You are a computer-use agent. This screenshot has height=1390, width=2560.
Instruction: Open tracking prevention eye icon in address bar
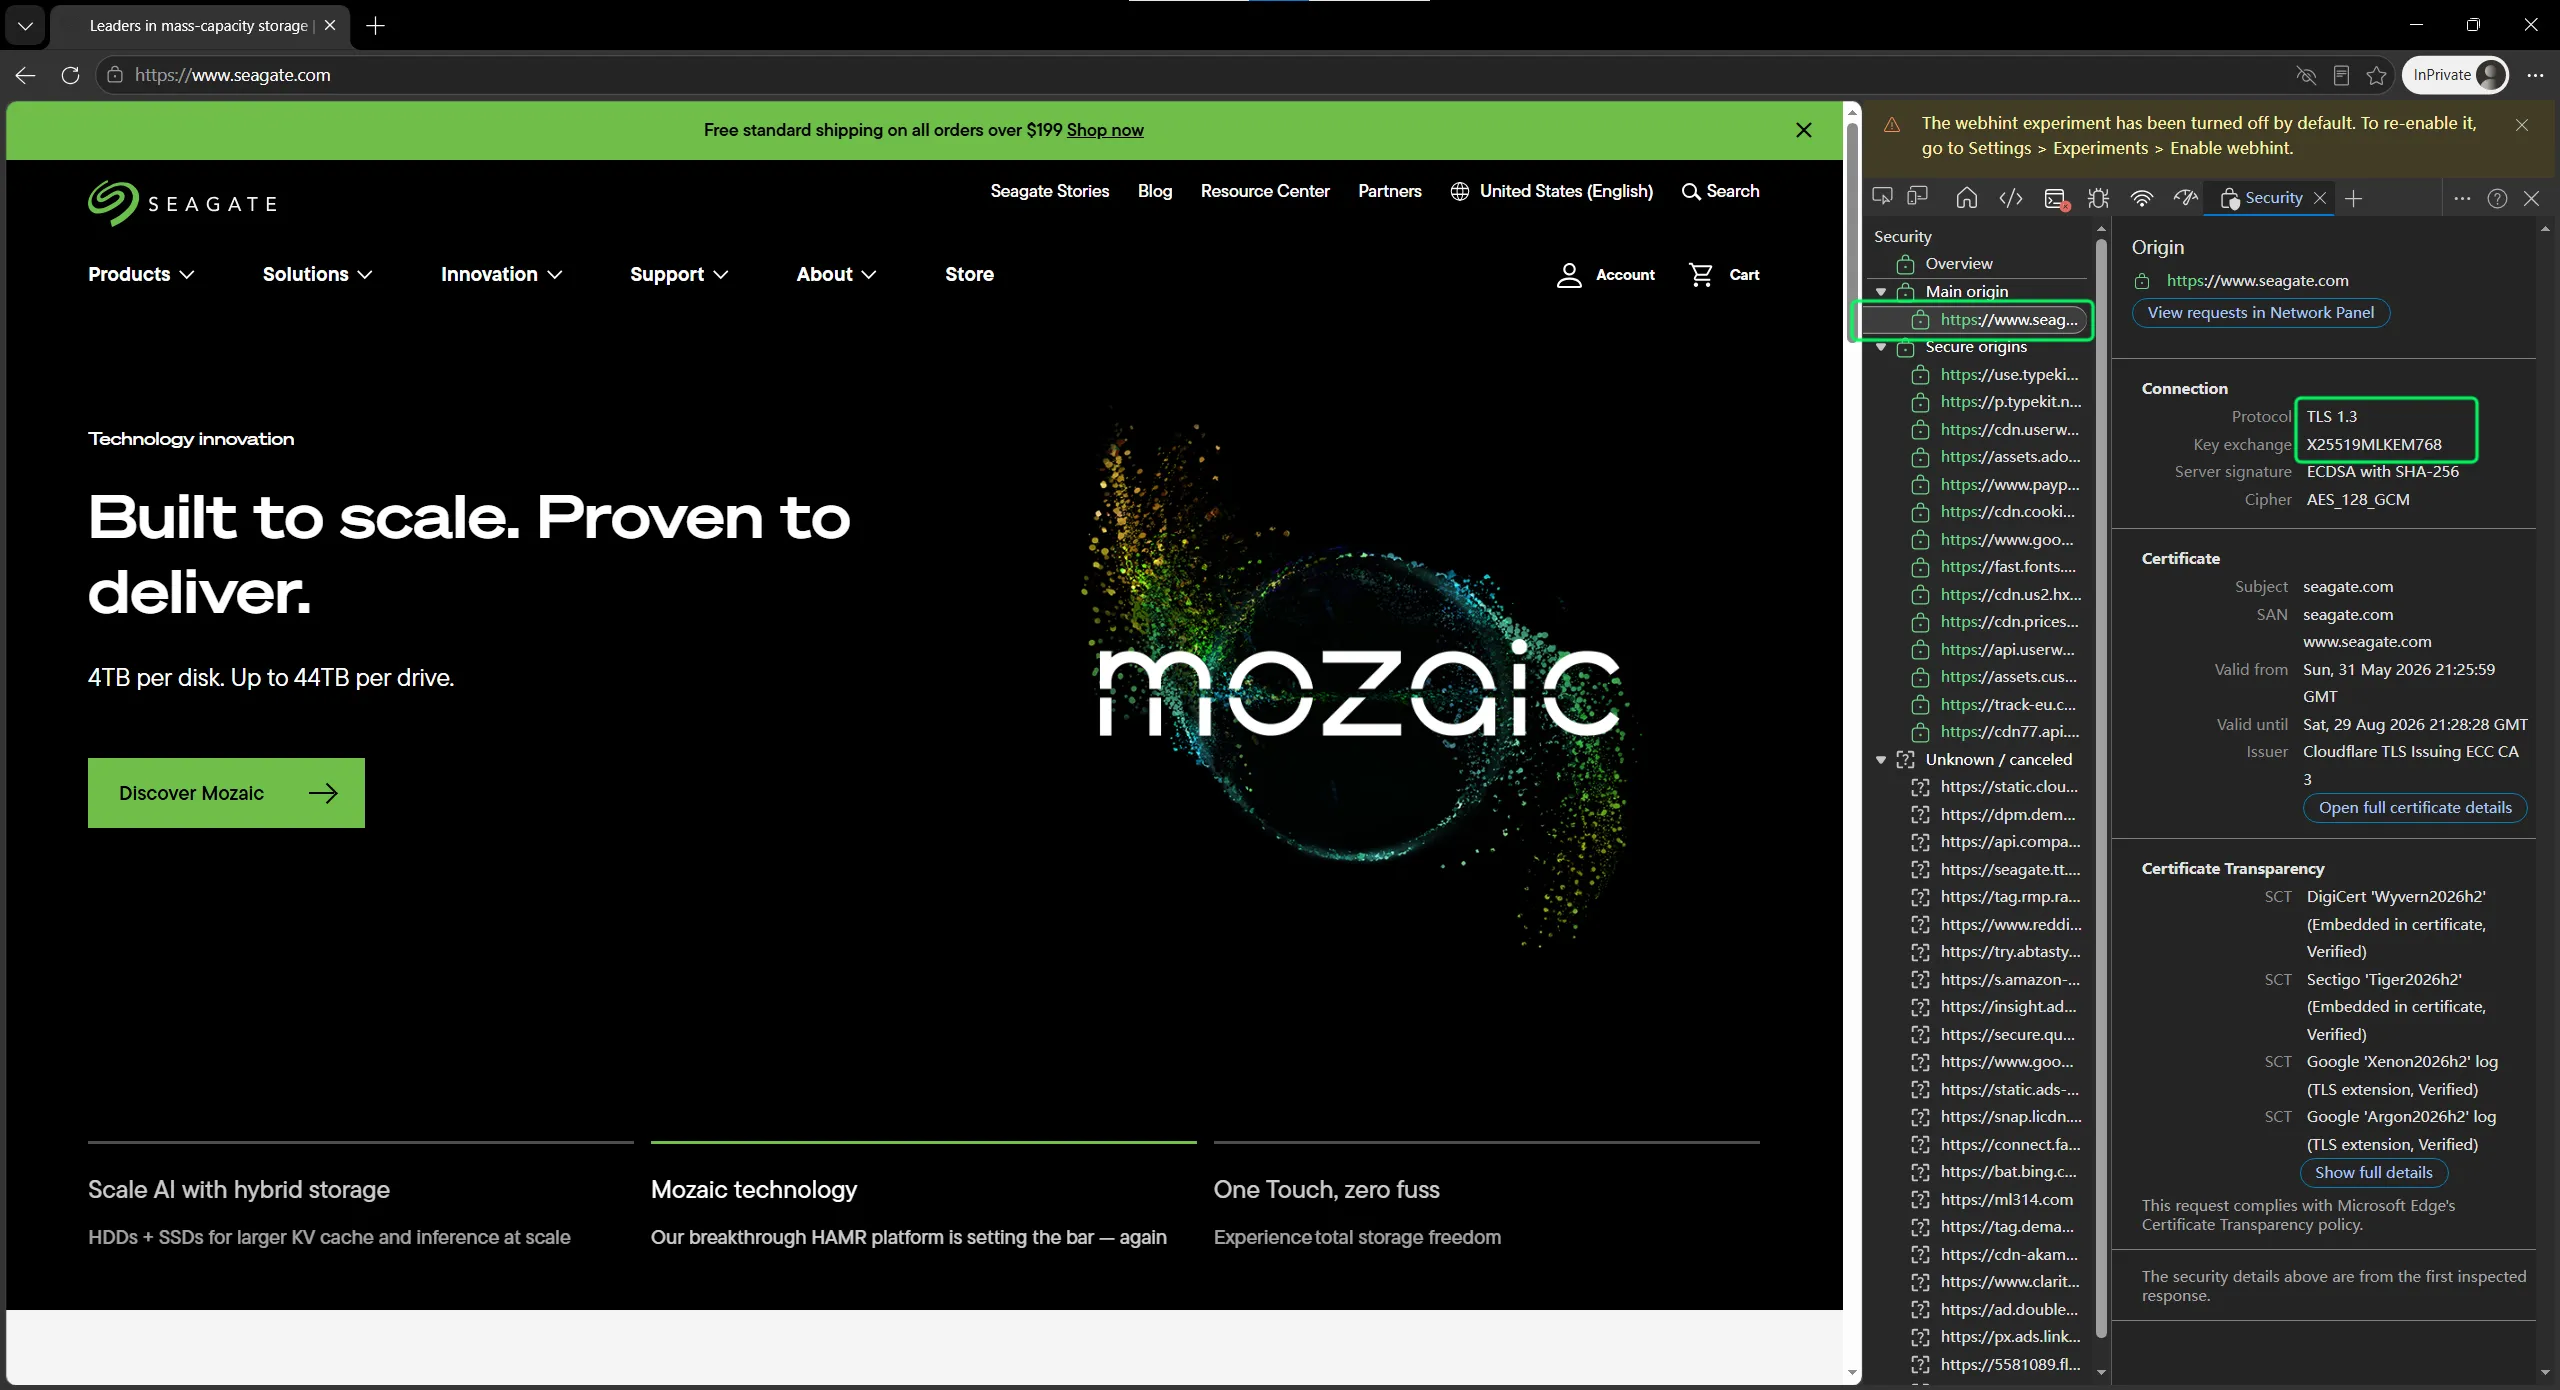point(2306,75)
